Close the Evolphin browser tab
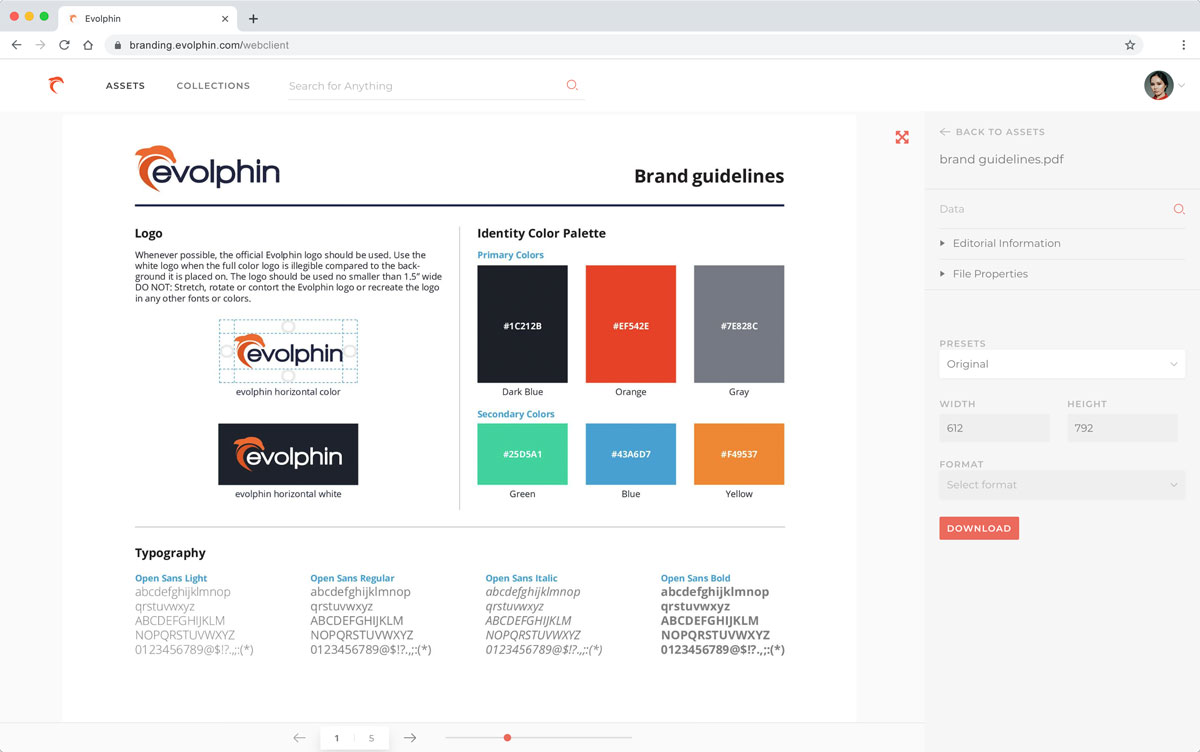 coord(225,18)
